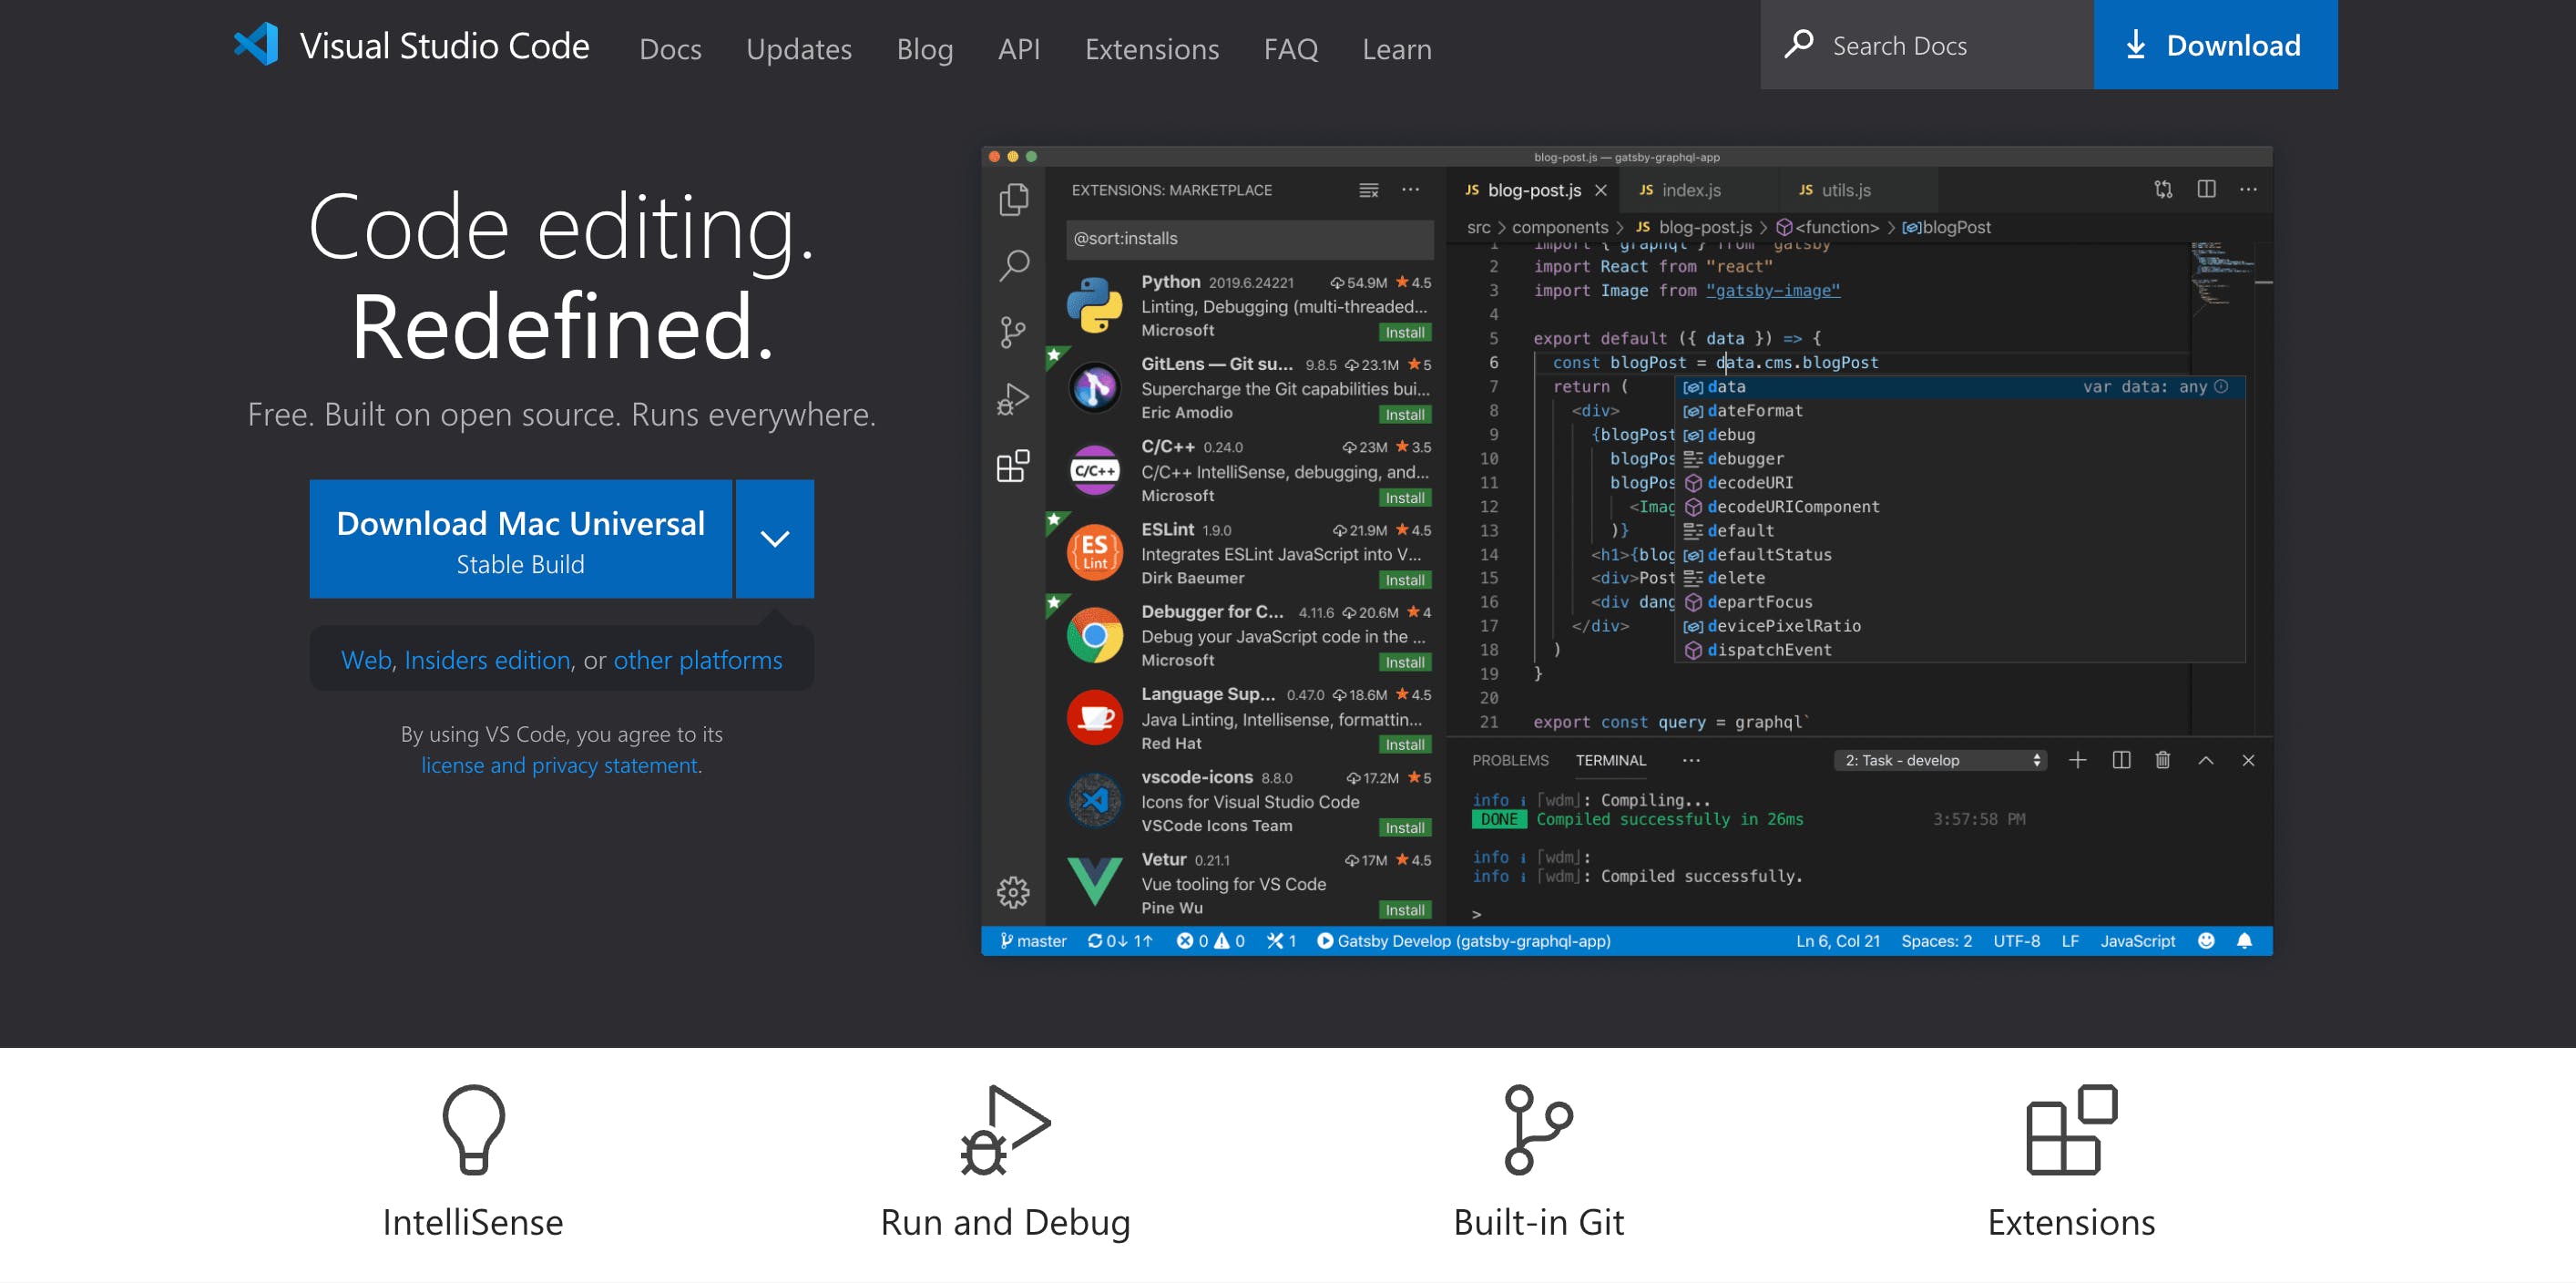Click the Vetur extension logo icon
2576x1283 pixels.
(1094, 881)
